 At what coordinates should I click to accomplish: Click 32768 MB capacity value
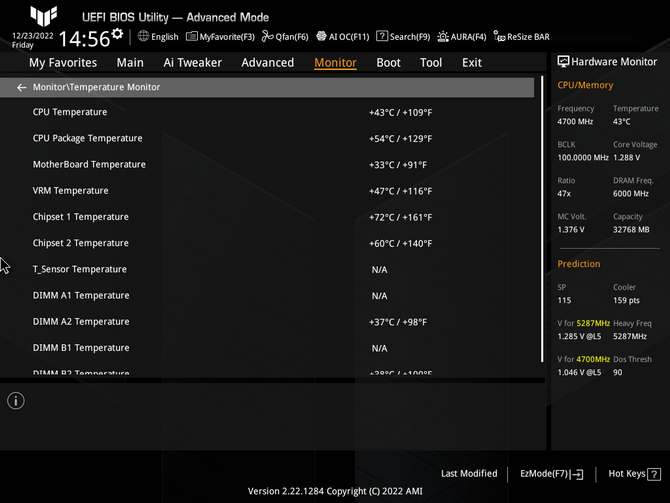631,230
